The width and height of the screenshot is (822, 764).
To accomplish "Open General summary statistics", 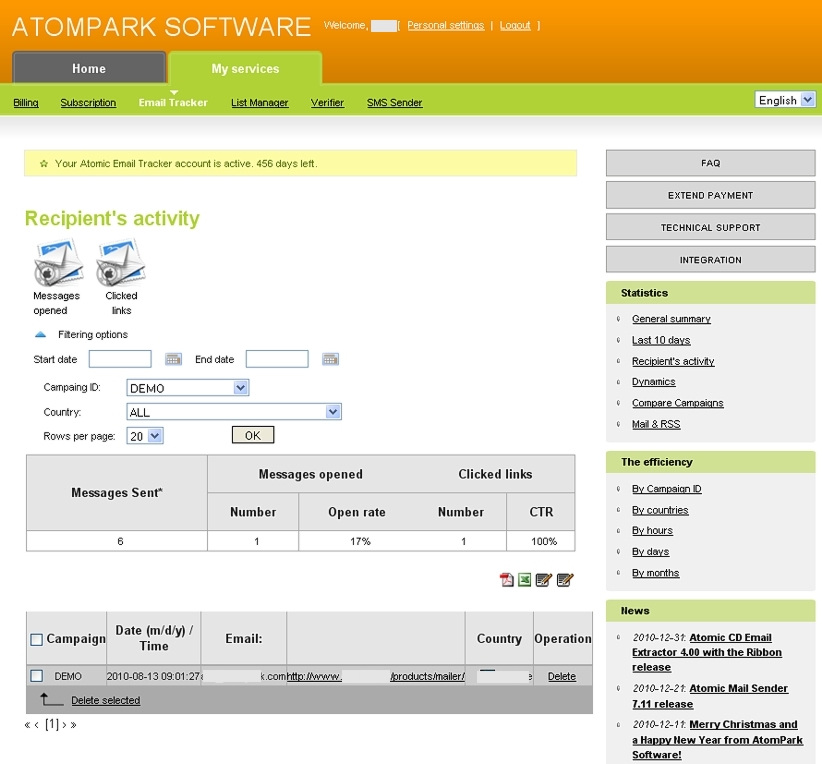I will (671, 319).
